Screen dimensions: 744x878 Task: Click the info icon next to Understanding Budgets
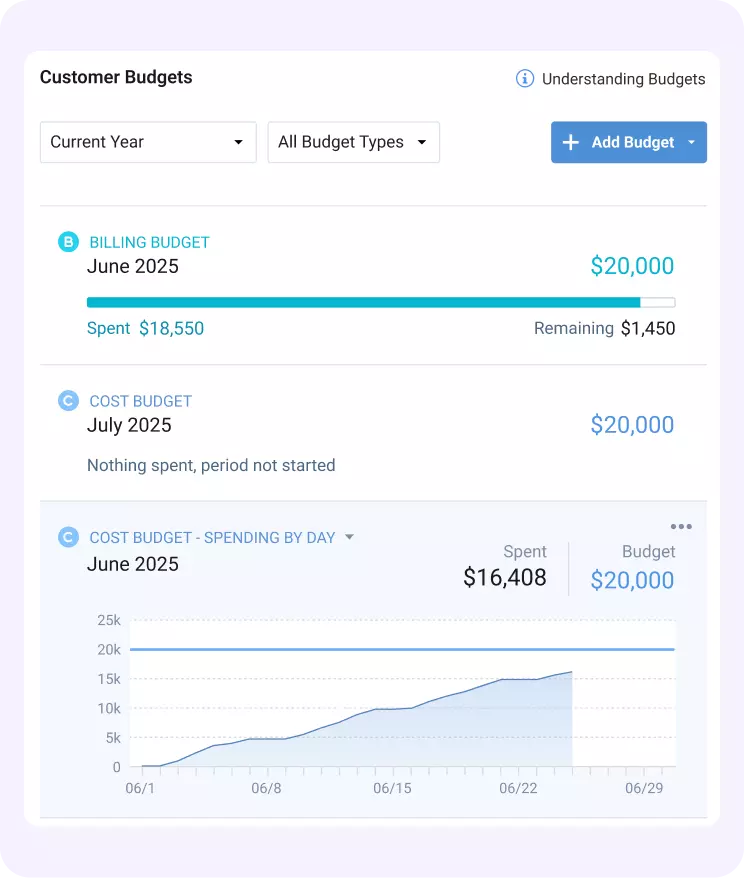(x=525, y=78)
